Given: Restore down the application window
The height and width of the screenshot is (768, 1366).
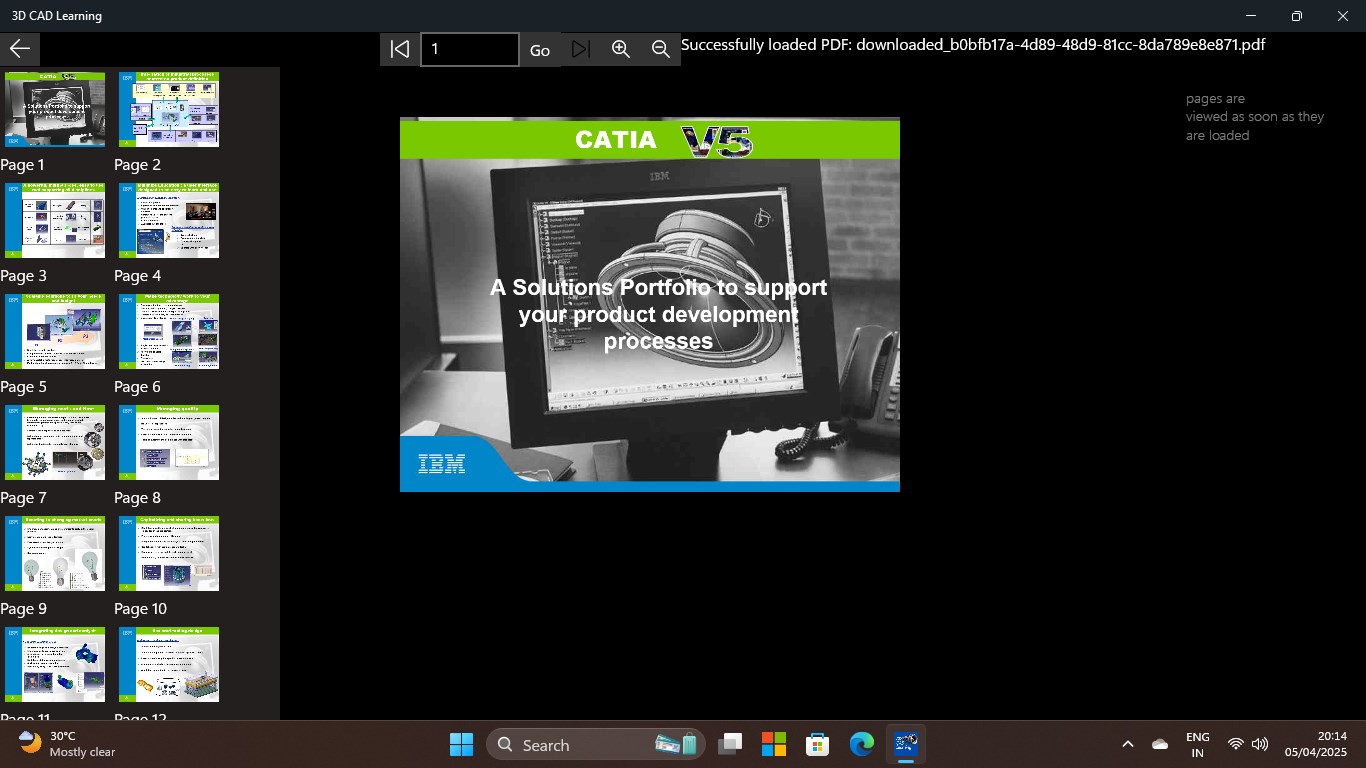Looking at the screenshot, I should (1297, 16).
